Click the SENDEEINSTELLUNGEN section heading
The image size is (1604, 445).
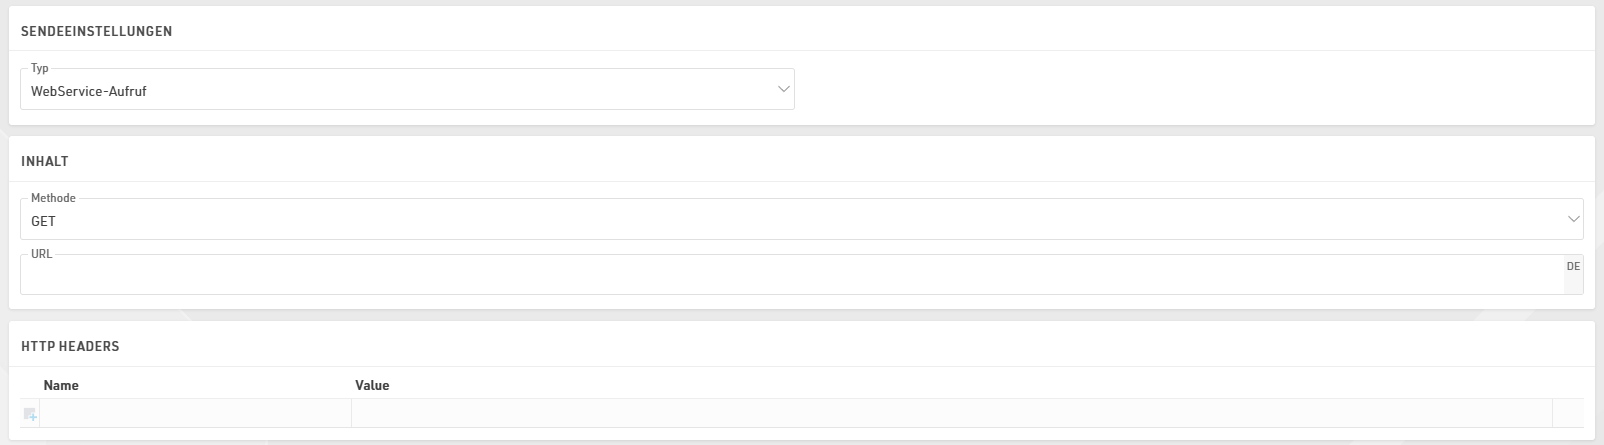[97, 32]
